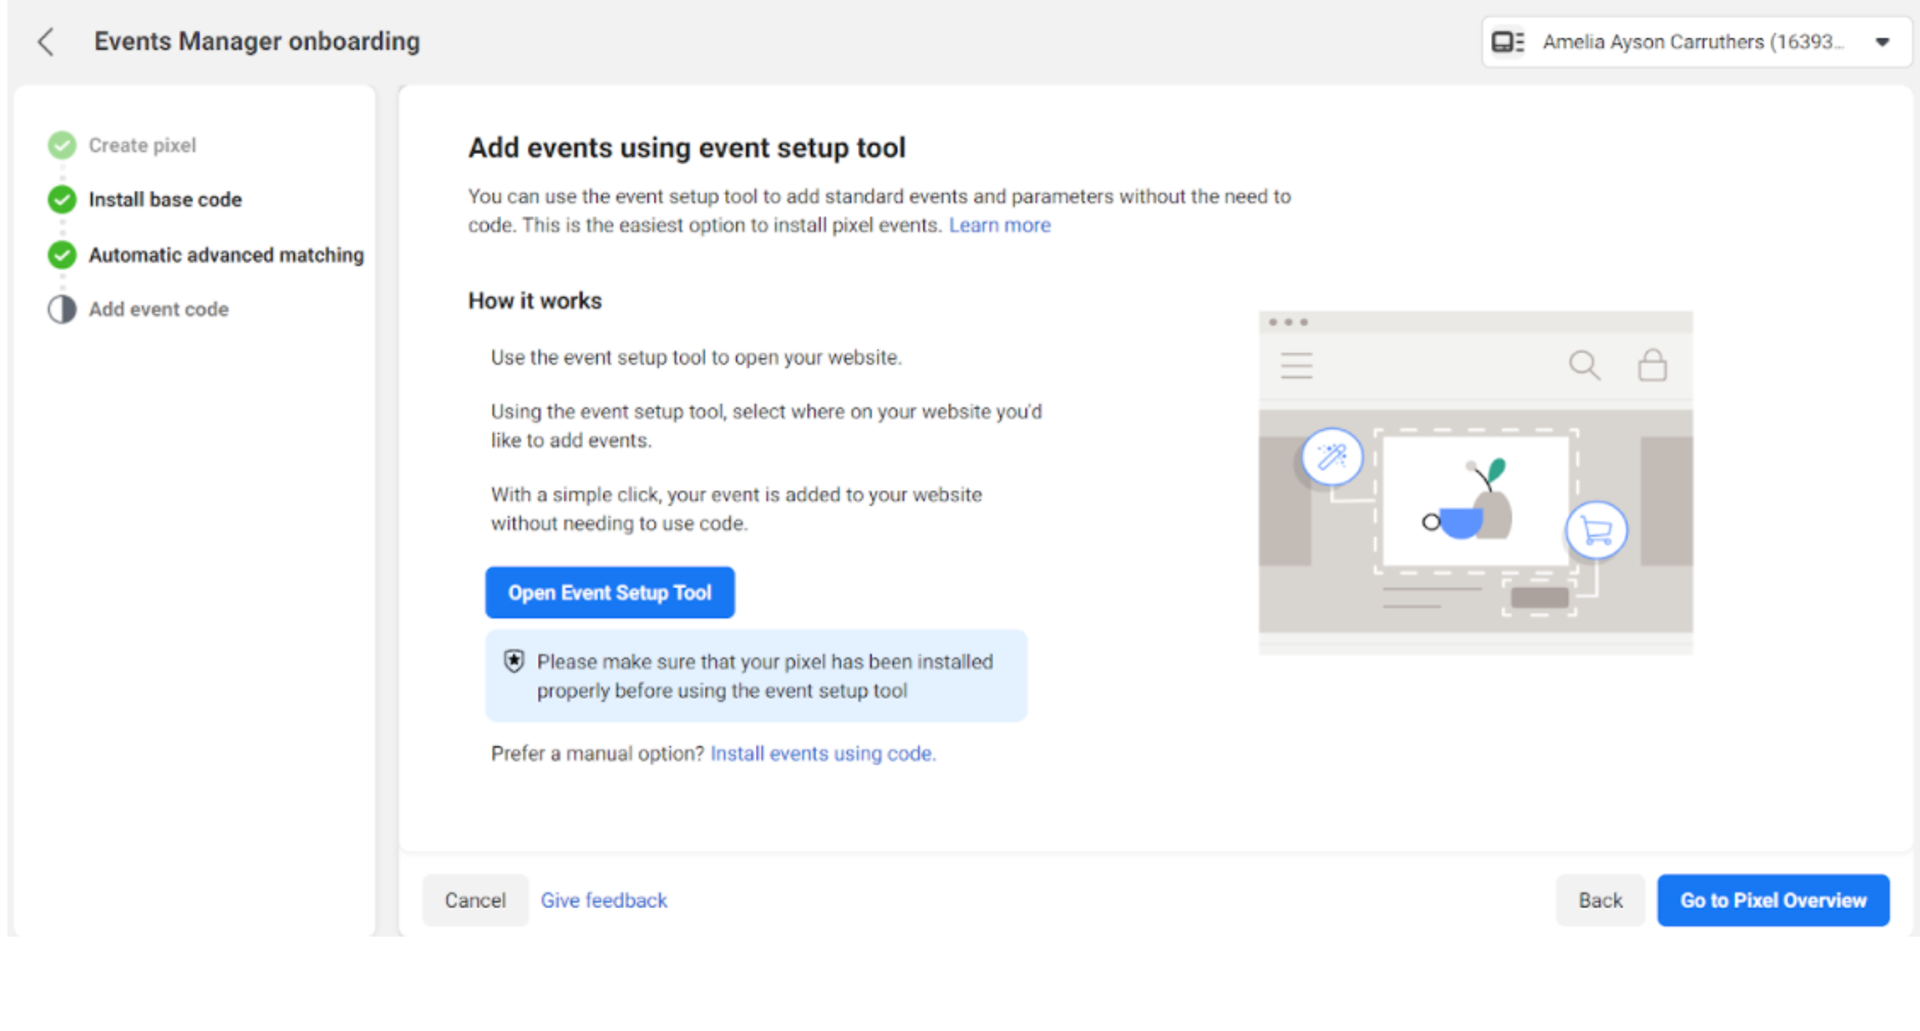Click the Events Manager onboarding title
The width and height of the screenshot is (1920, 1031).
coord(257,42)
